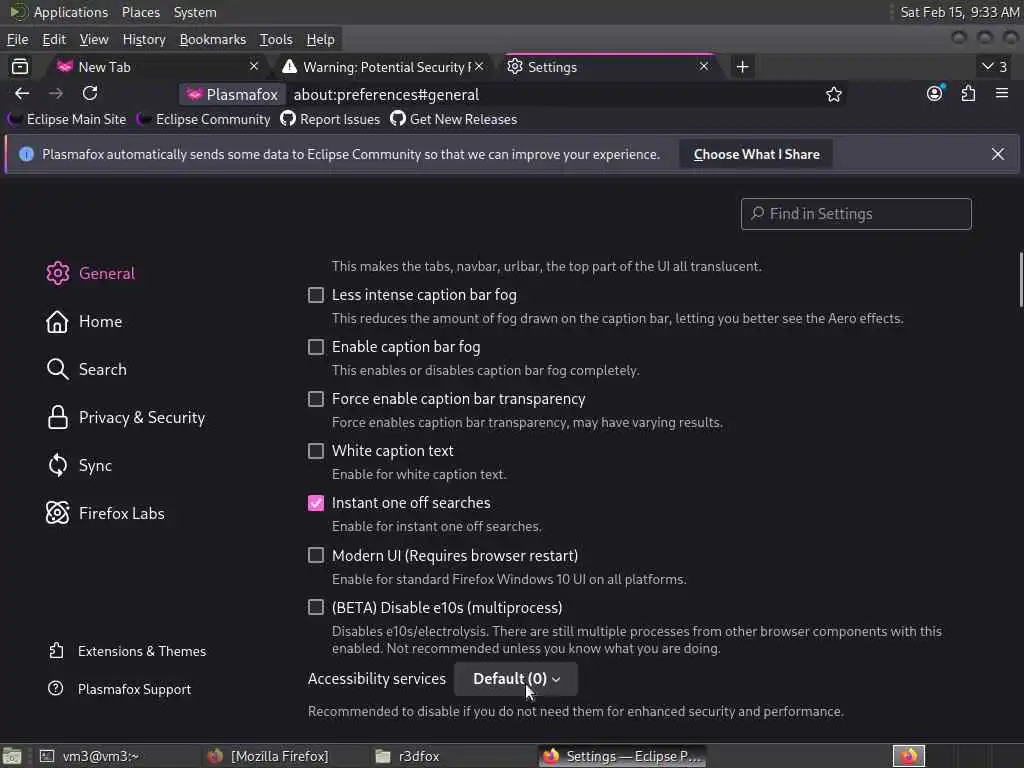
Task: Open Extensions & Themes page
Action: pos(127,651)
